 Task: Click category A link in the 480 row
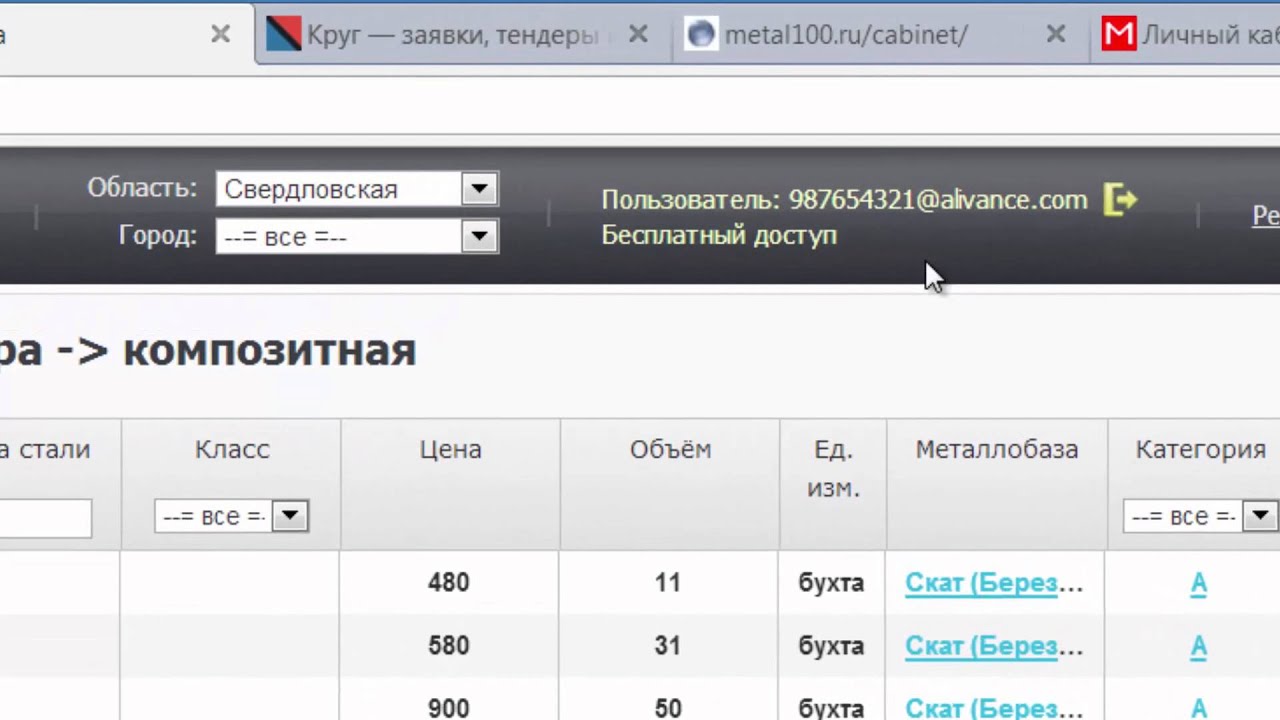[x=1198, y=583]
